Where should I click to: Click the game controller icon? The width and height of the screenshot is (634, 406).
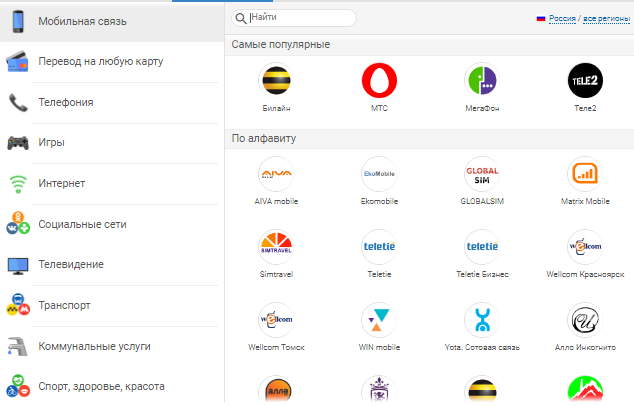pos(18,143)
